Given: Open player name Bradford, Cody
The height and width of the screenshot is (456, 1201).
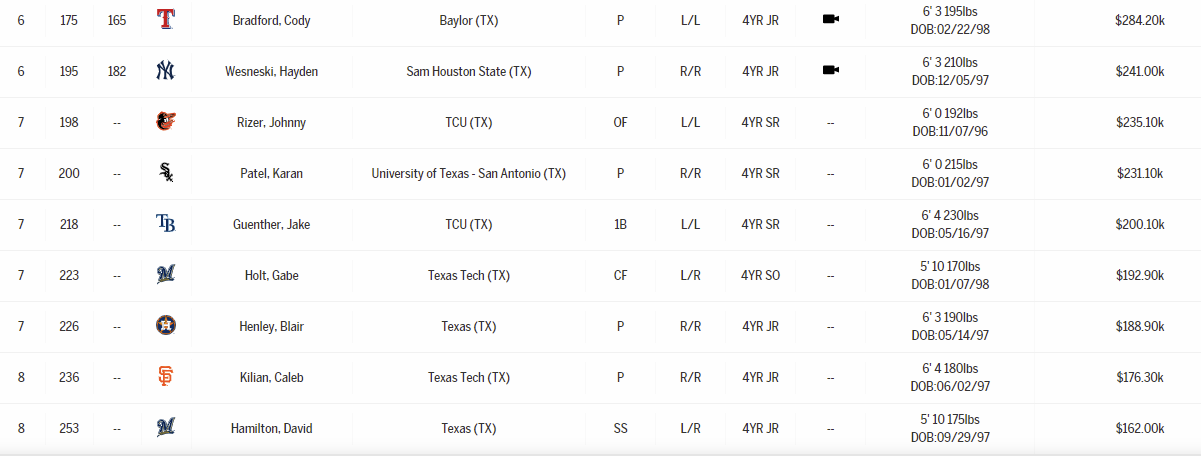Looking at the screenshot, I should (x=272, y=20).
